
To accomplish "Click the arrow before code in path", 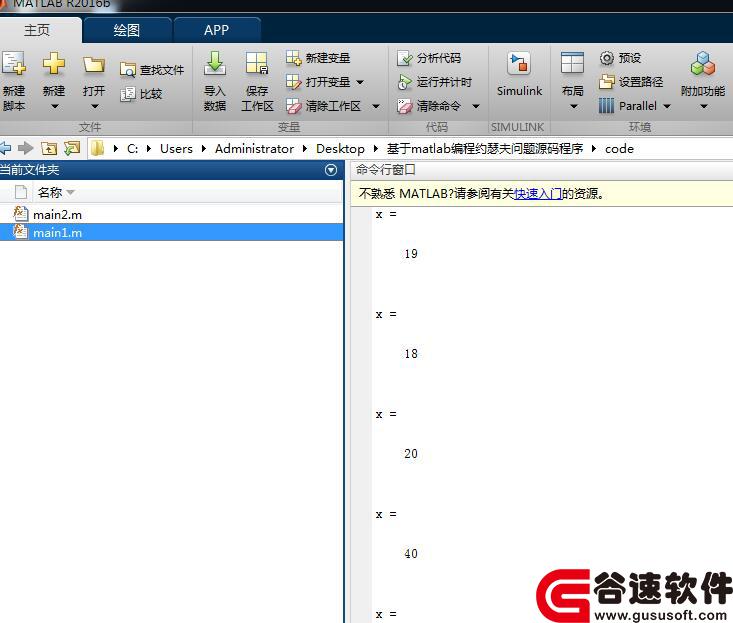I will click(594, 149).
